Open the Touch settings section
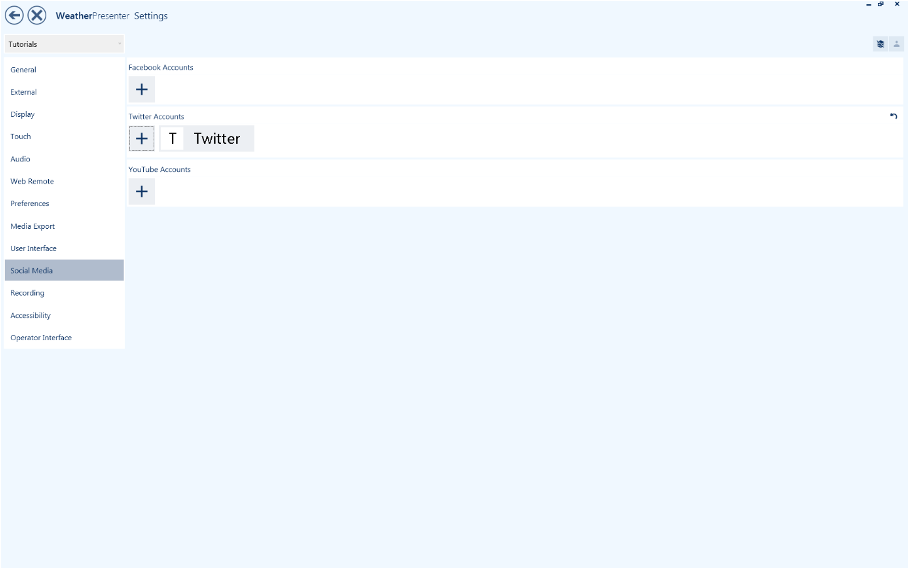Screen dimensions: 908x568 (64, 137)
